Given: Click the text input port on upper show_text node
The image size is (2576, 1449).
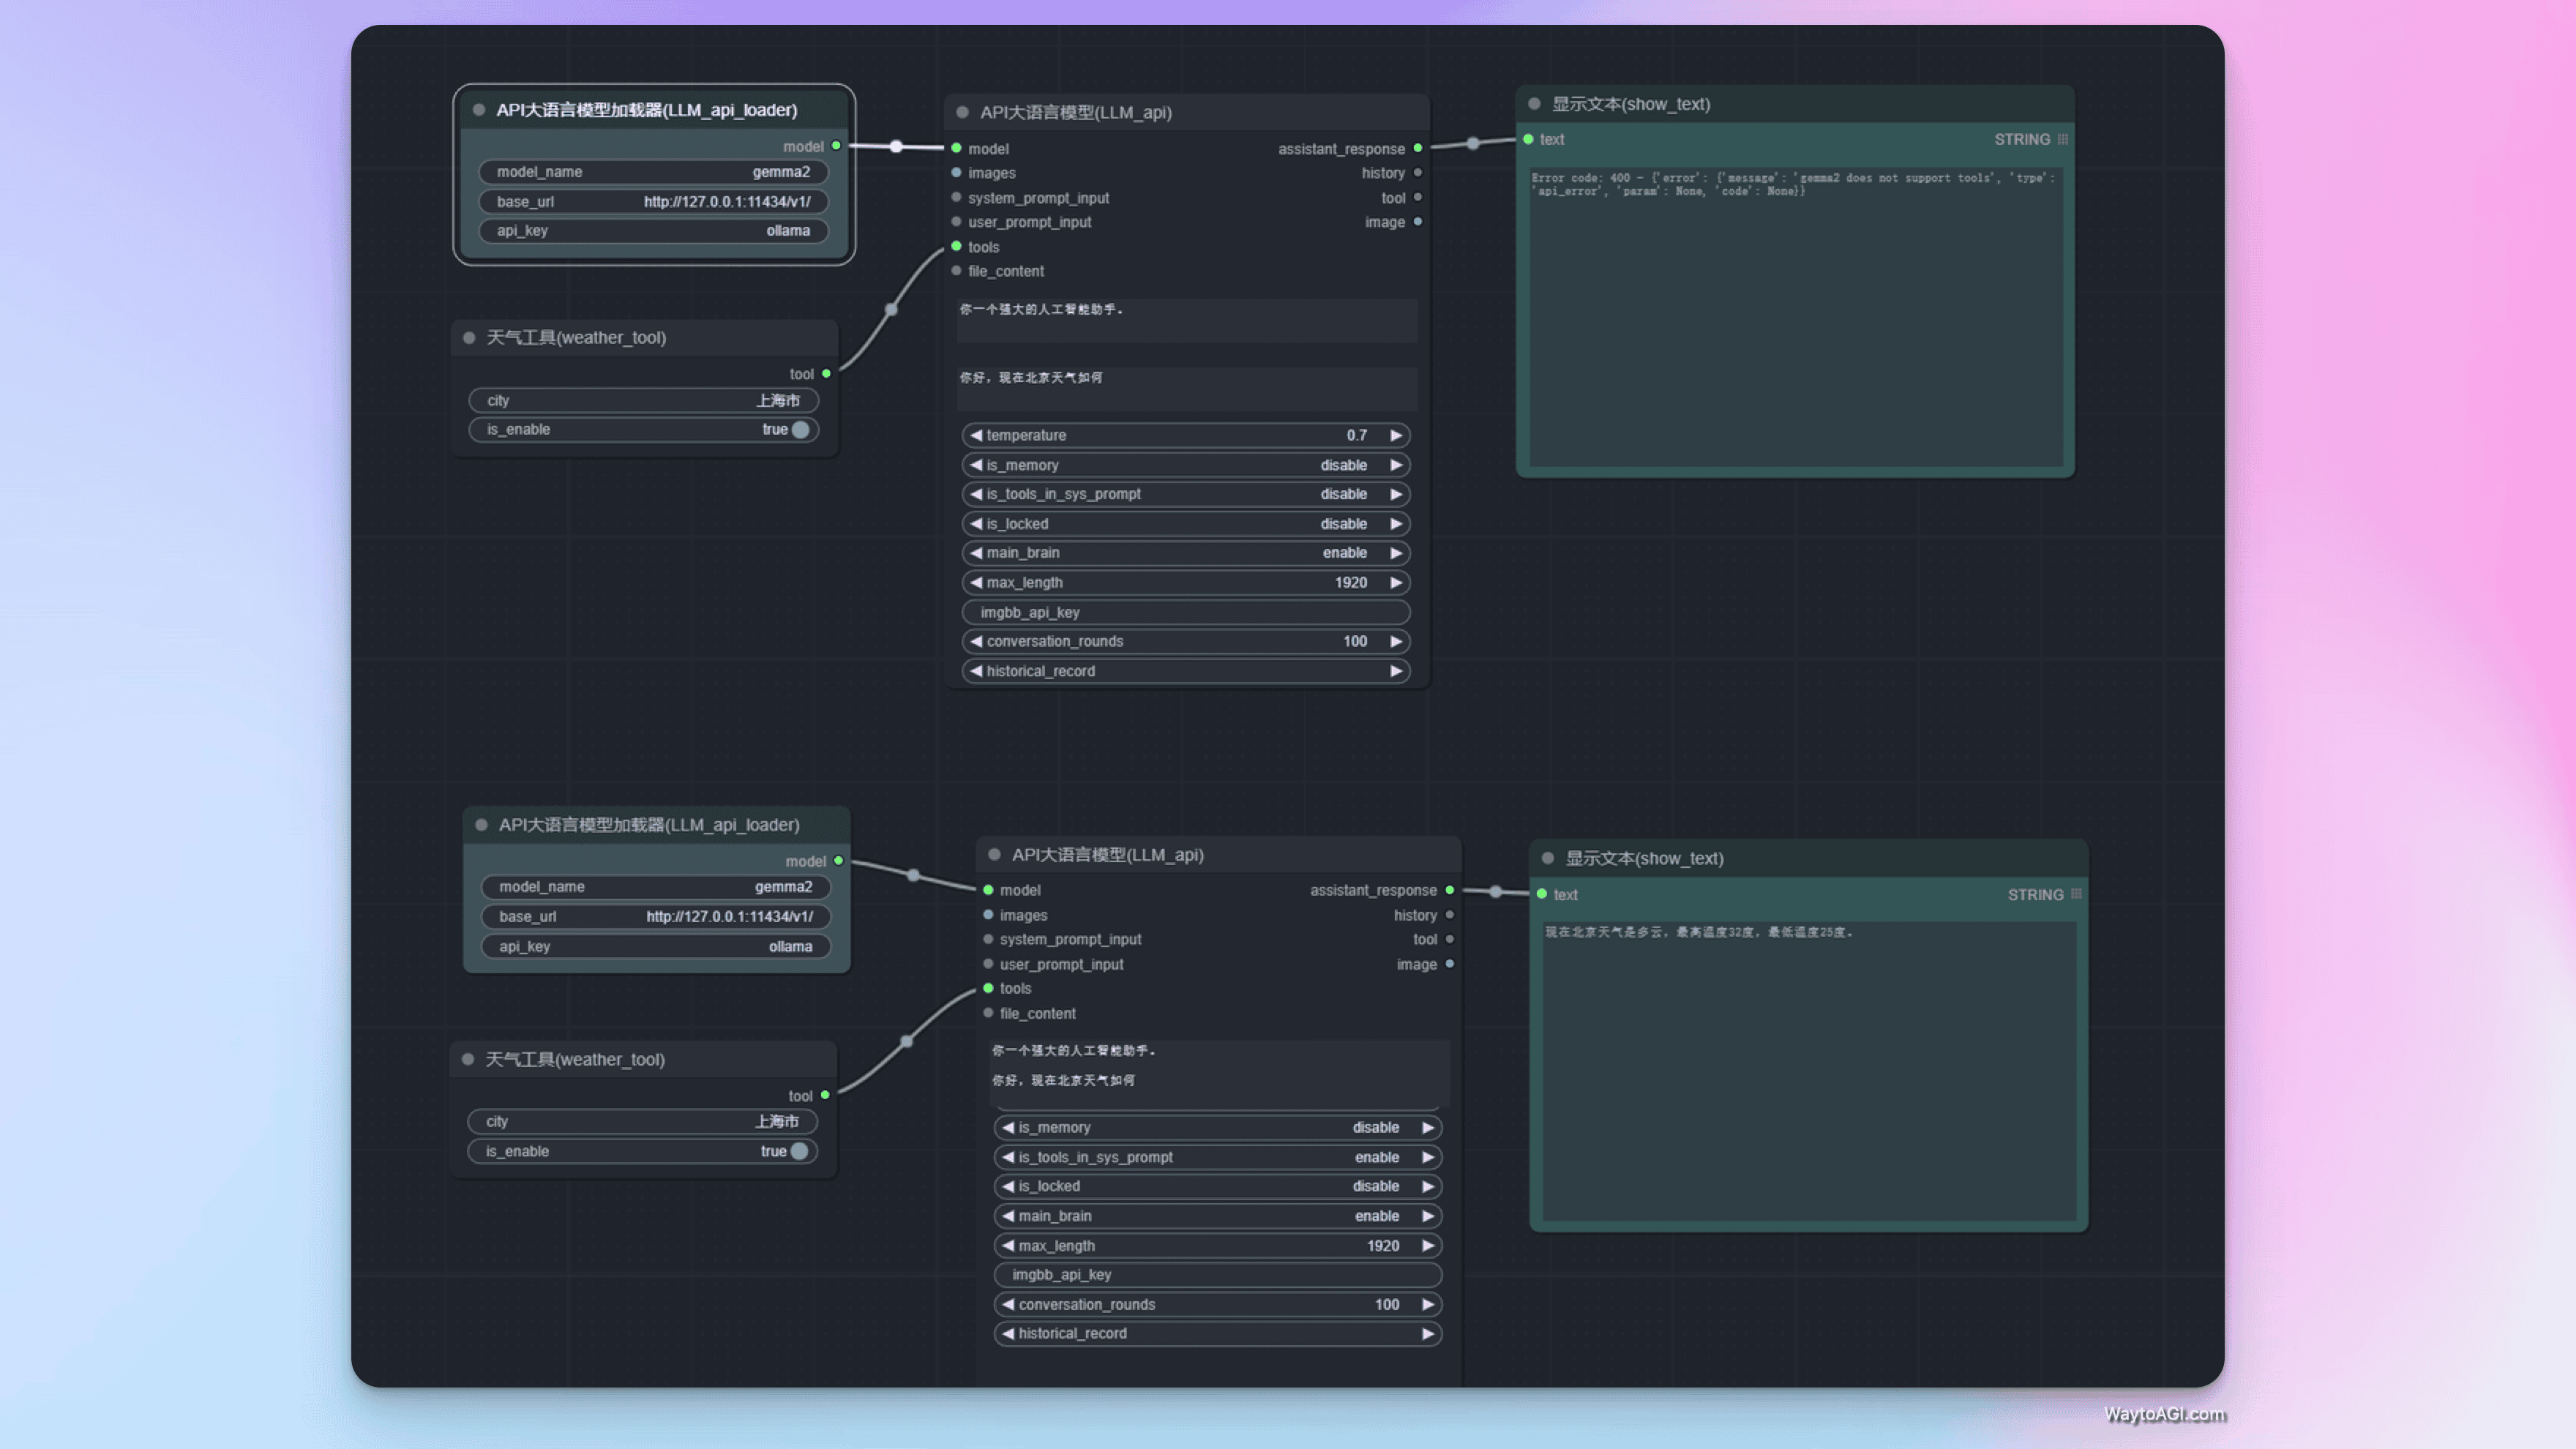Looking at the screenshot, I should [x=1528, y=139].
